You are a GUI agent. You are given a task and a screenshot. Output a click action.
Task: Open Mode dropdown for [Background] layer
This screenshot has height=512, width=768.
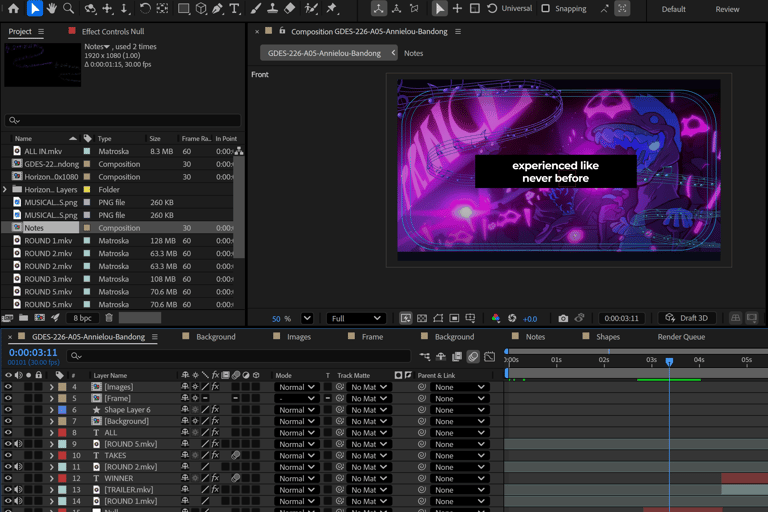click(x=297, y=421)
